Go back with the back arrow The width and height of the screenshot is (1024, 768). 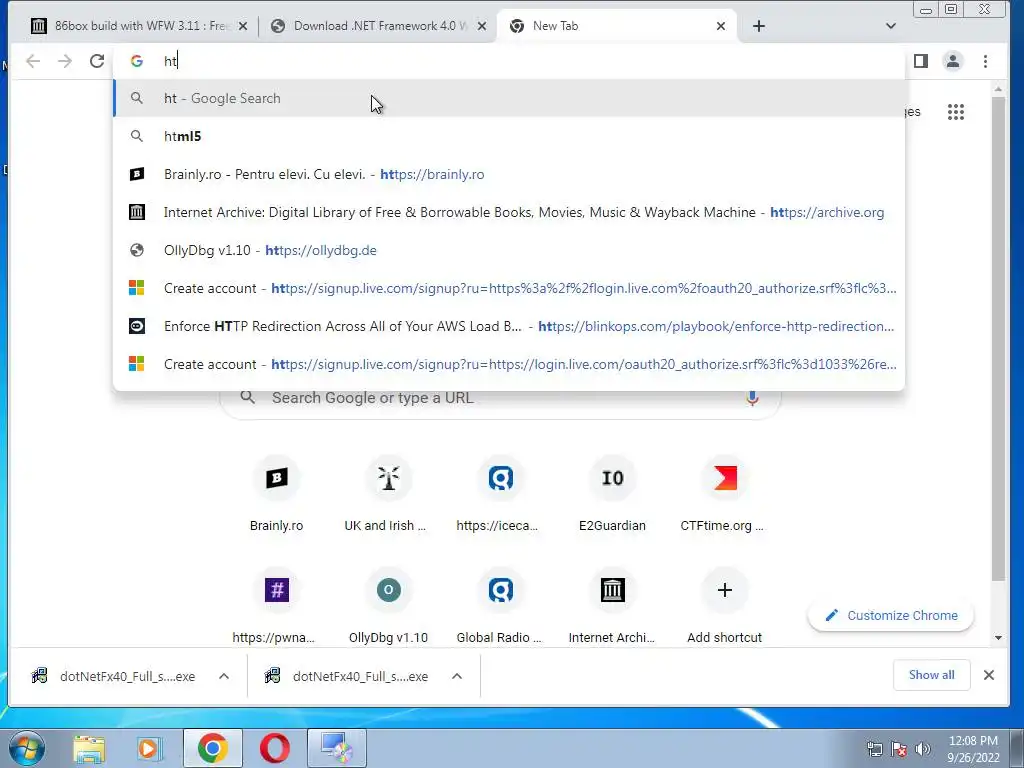coord(33,61)
